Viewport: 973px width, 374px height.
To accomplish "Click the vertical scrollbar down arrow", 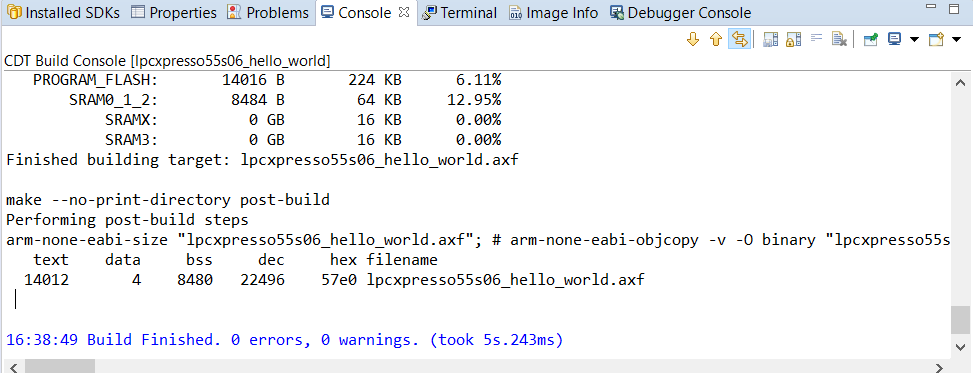I will [x=960, y=346].
